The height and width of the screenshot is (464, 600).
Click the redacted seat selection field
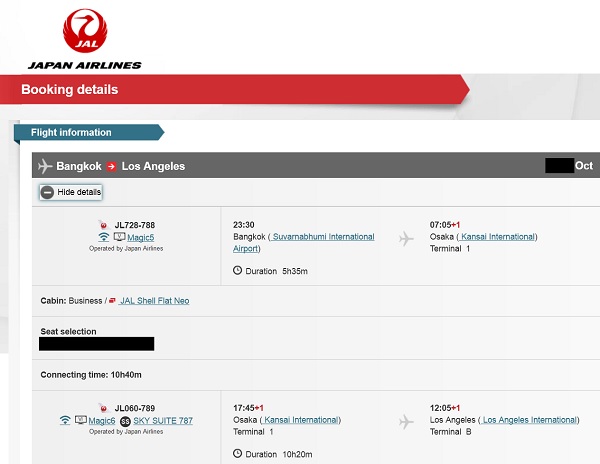[x=96, y=344]
